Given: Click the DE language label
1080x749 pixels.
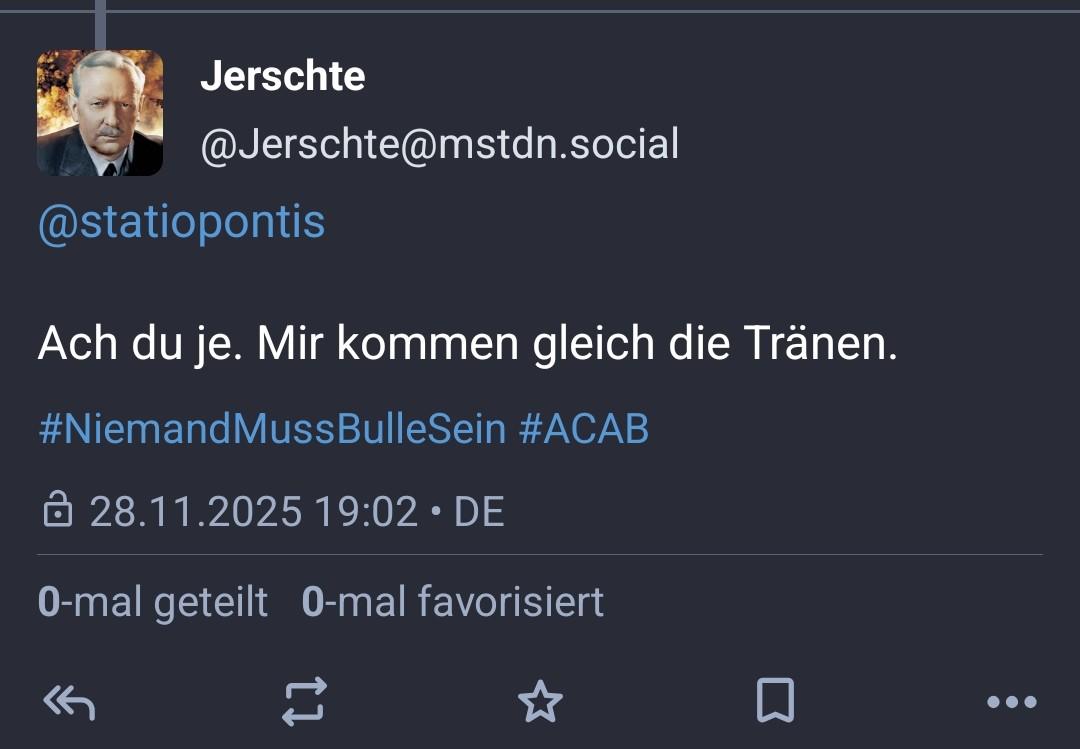Looking at the screenshot, I should [x=479, y=512].
